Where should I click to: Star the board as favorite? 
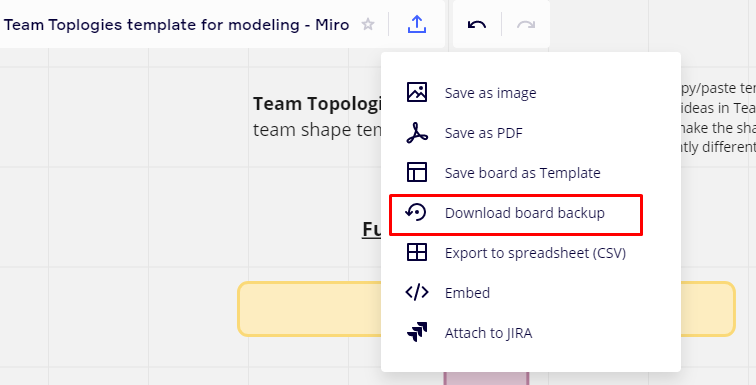pyautogui.click(x=368, y=25)
